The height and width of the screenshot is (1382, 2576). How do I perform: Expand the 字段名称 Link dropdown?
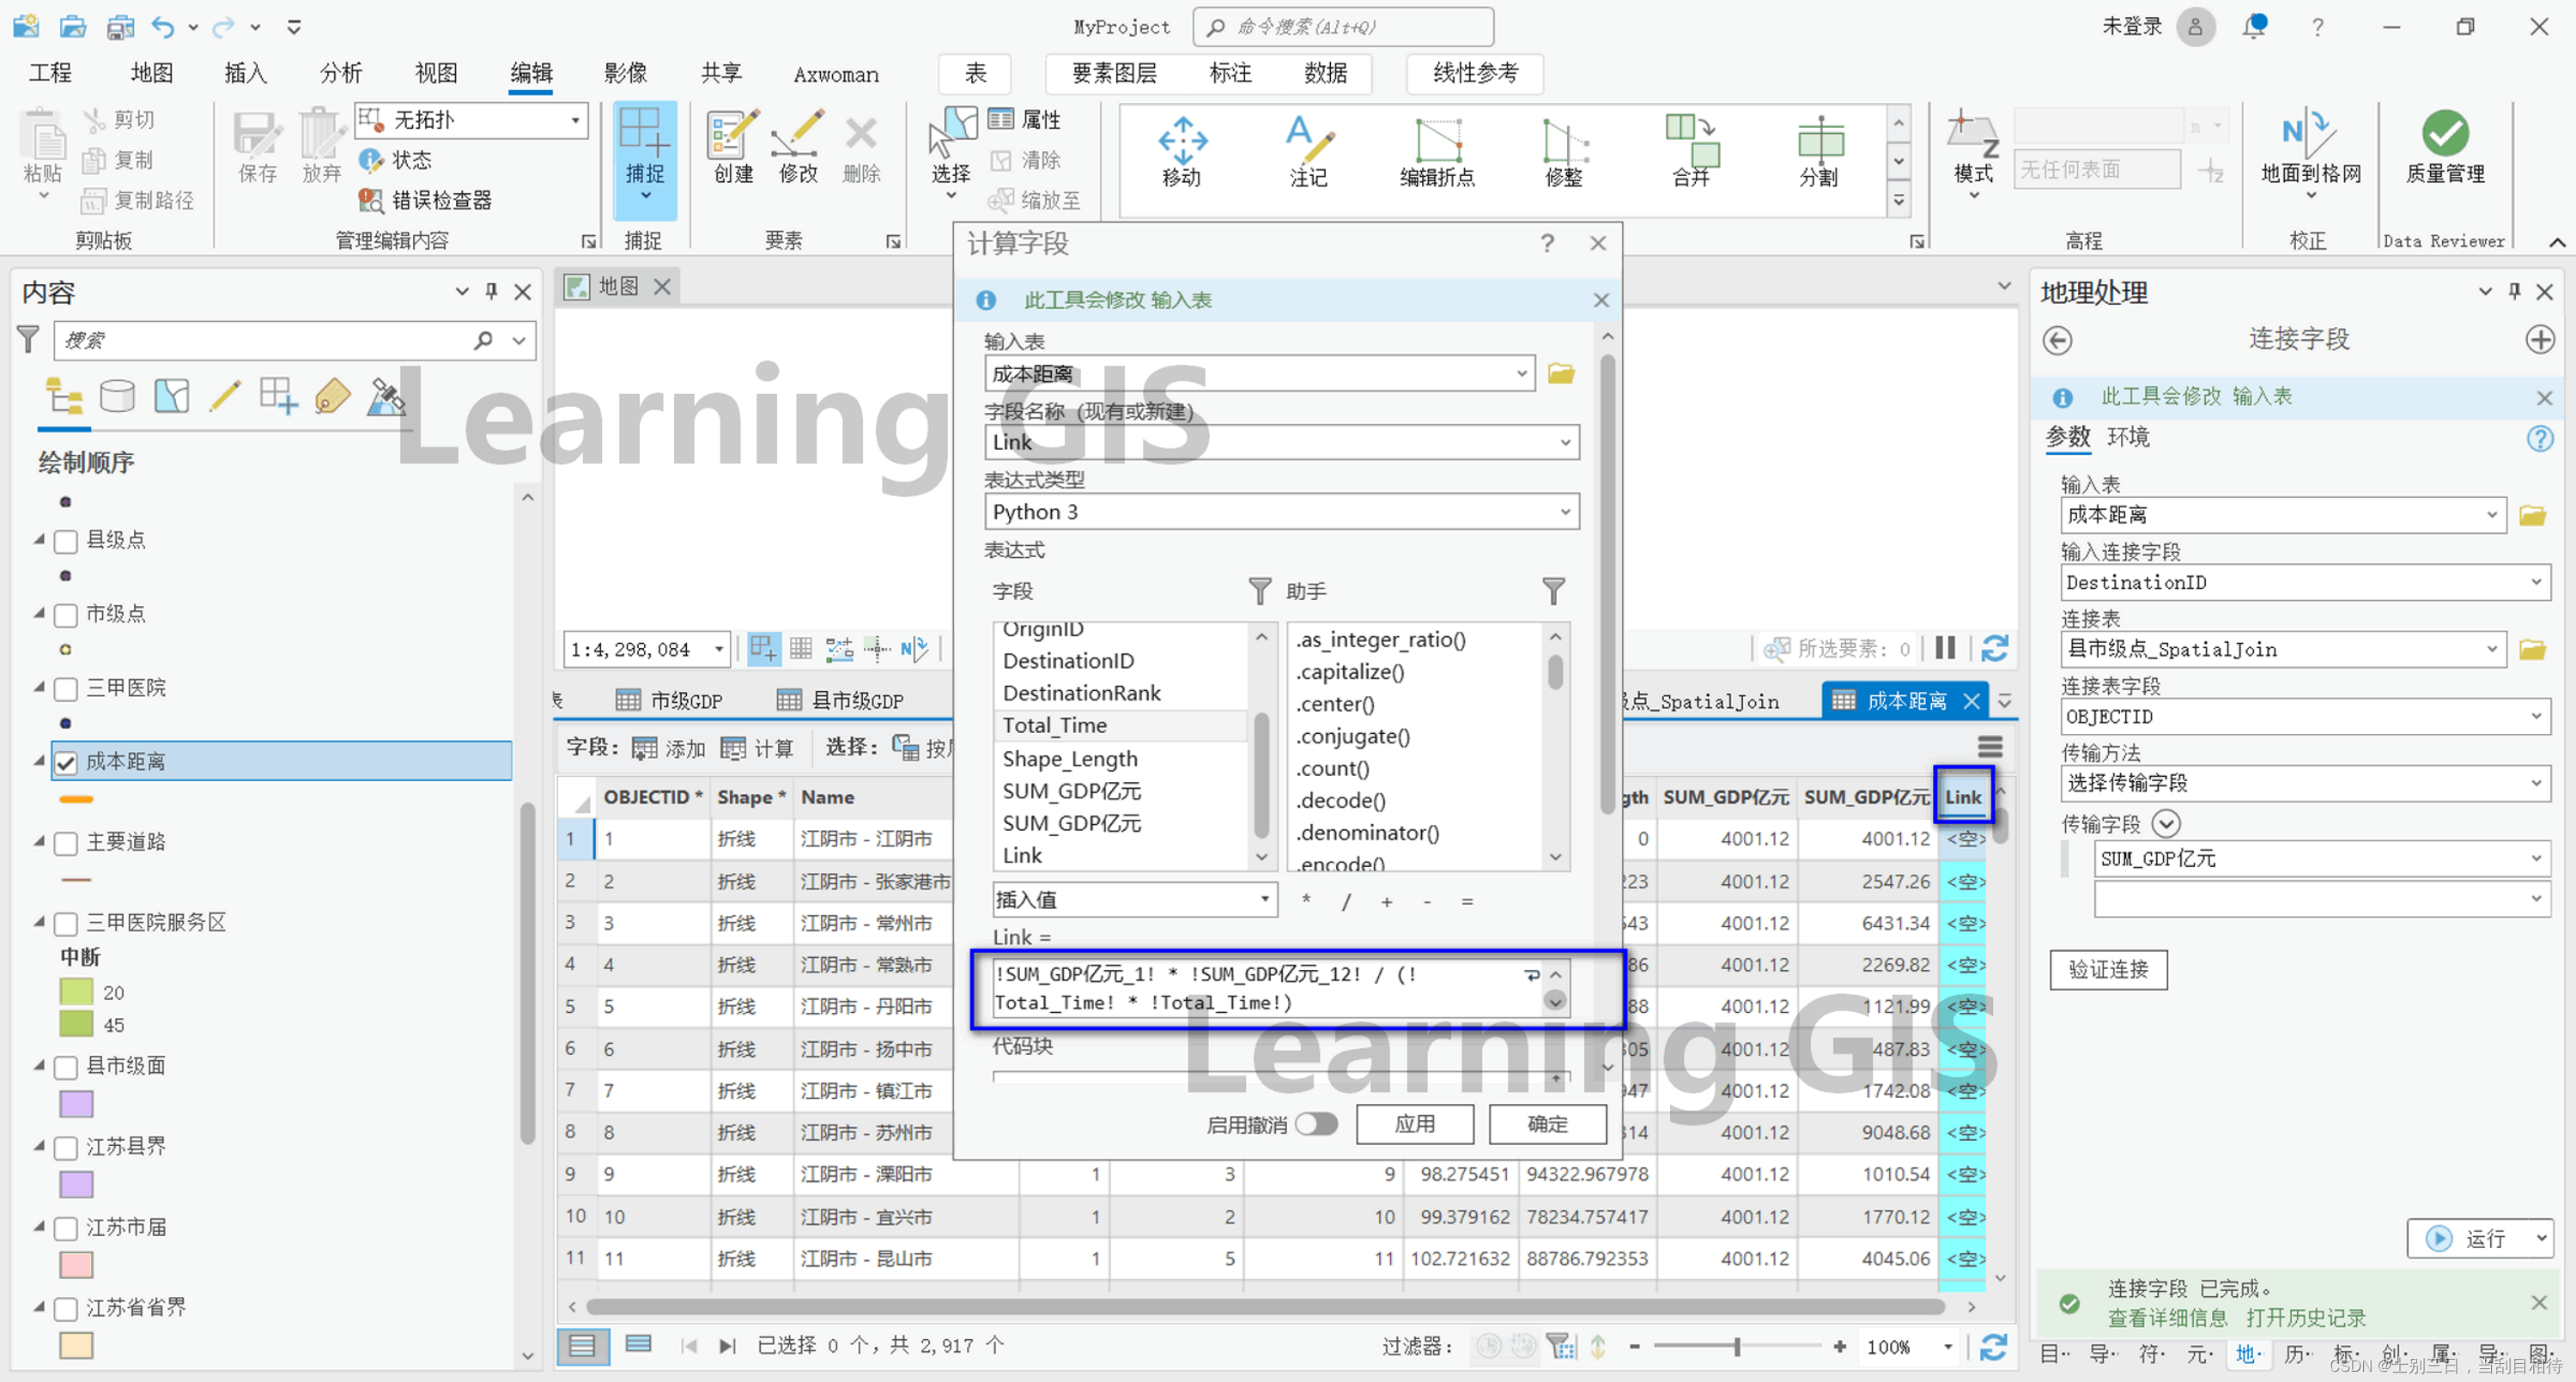tap(1565, 442)
